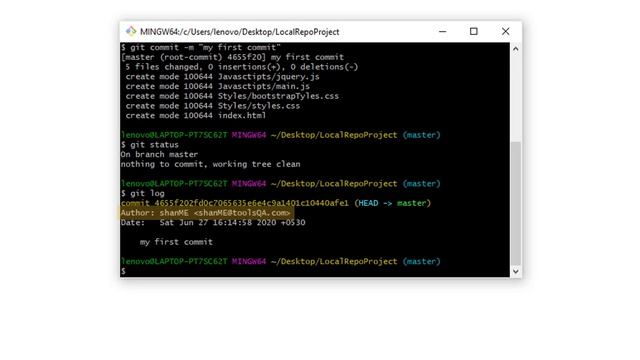Click the '5 files changed' summary line
The height and width of the screenshot is (360, 640).
pyautogui.click(x=242, y=67)
